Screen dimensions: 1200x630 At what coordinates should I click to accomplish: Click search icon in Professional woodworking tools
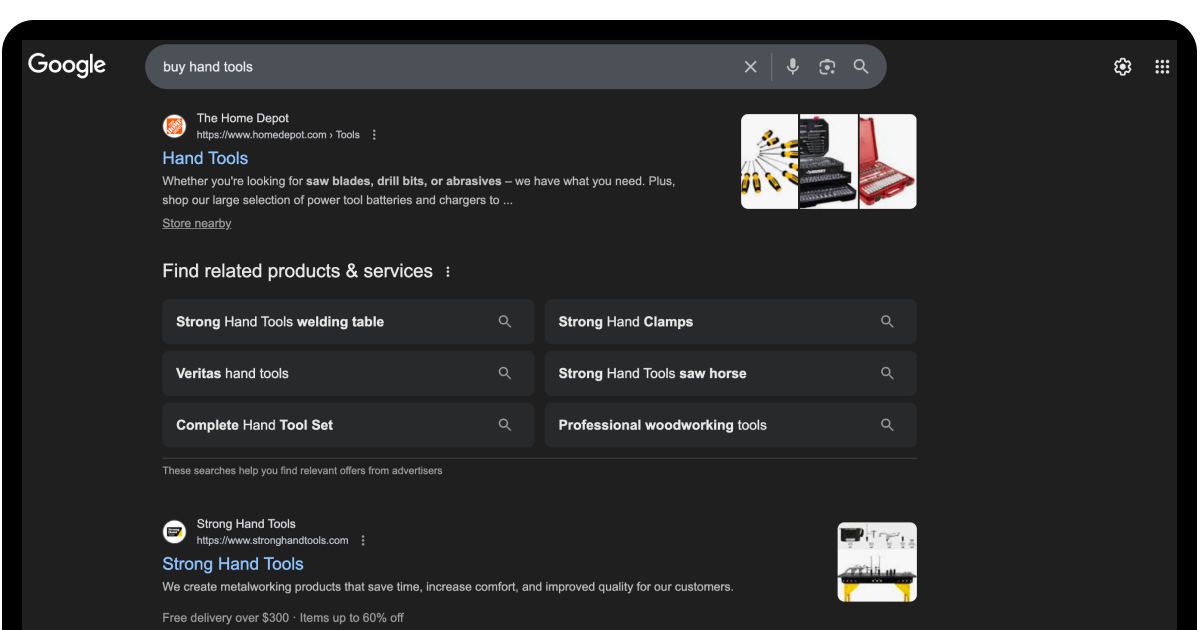point(887,425)
